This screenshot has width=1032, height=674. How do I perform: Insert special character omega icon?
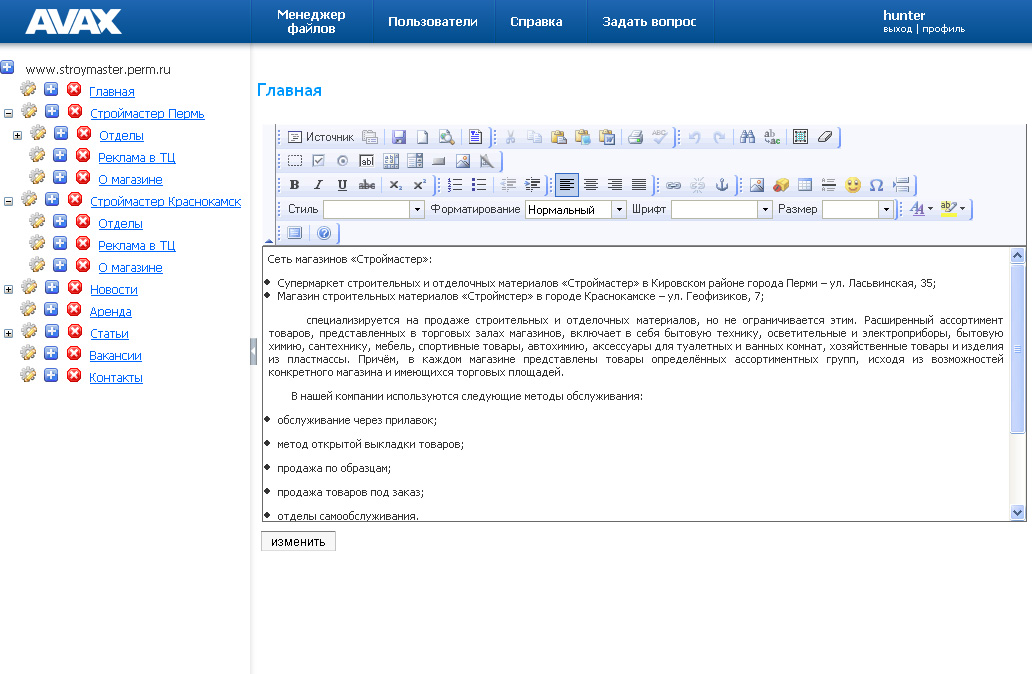click(877, 185)
